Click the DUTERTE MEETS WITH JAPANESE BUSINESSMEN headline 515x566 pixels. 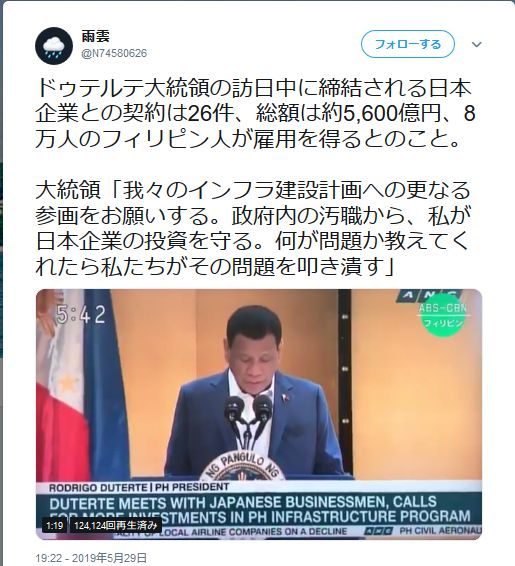[x=259, y=509]
